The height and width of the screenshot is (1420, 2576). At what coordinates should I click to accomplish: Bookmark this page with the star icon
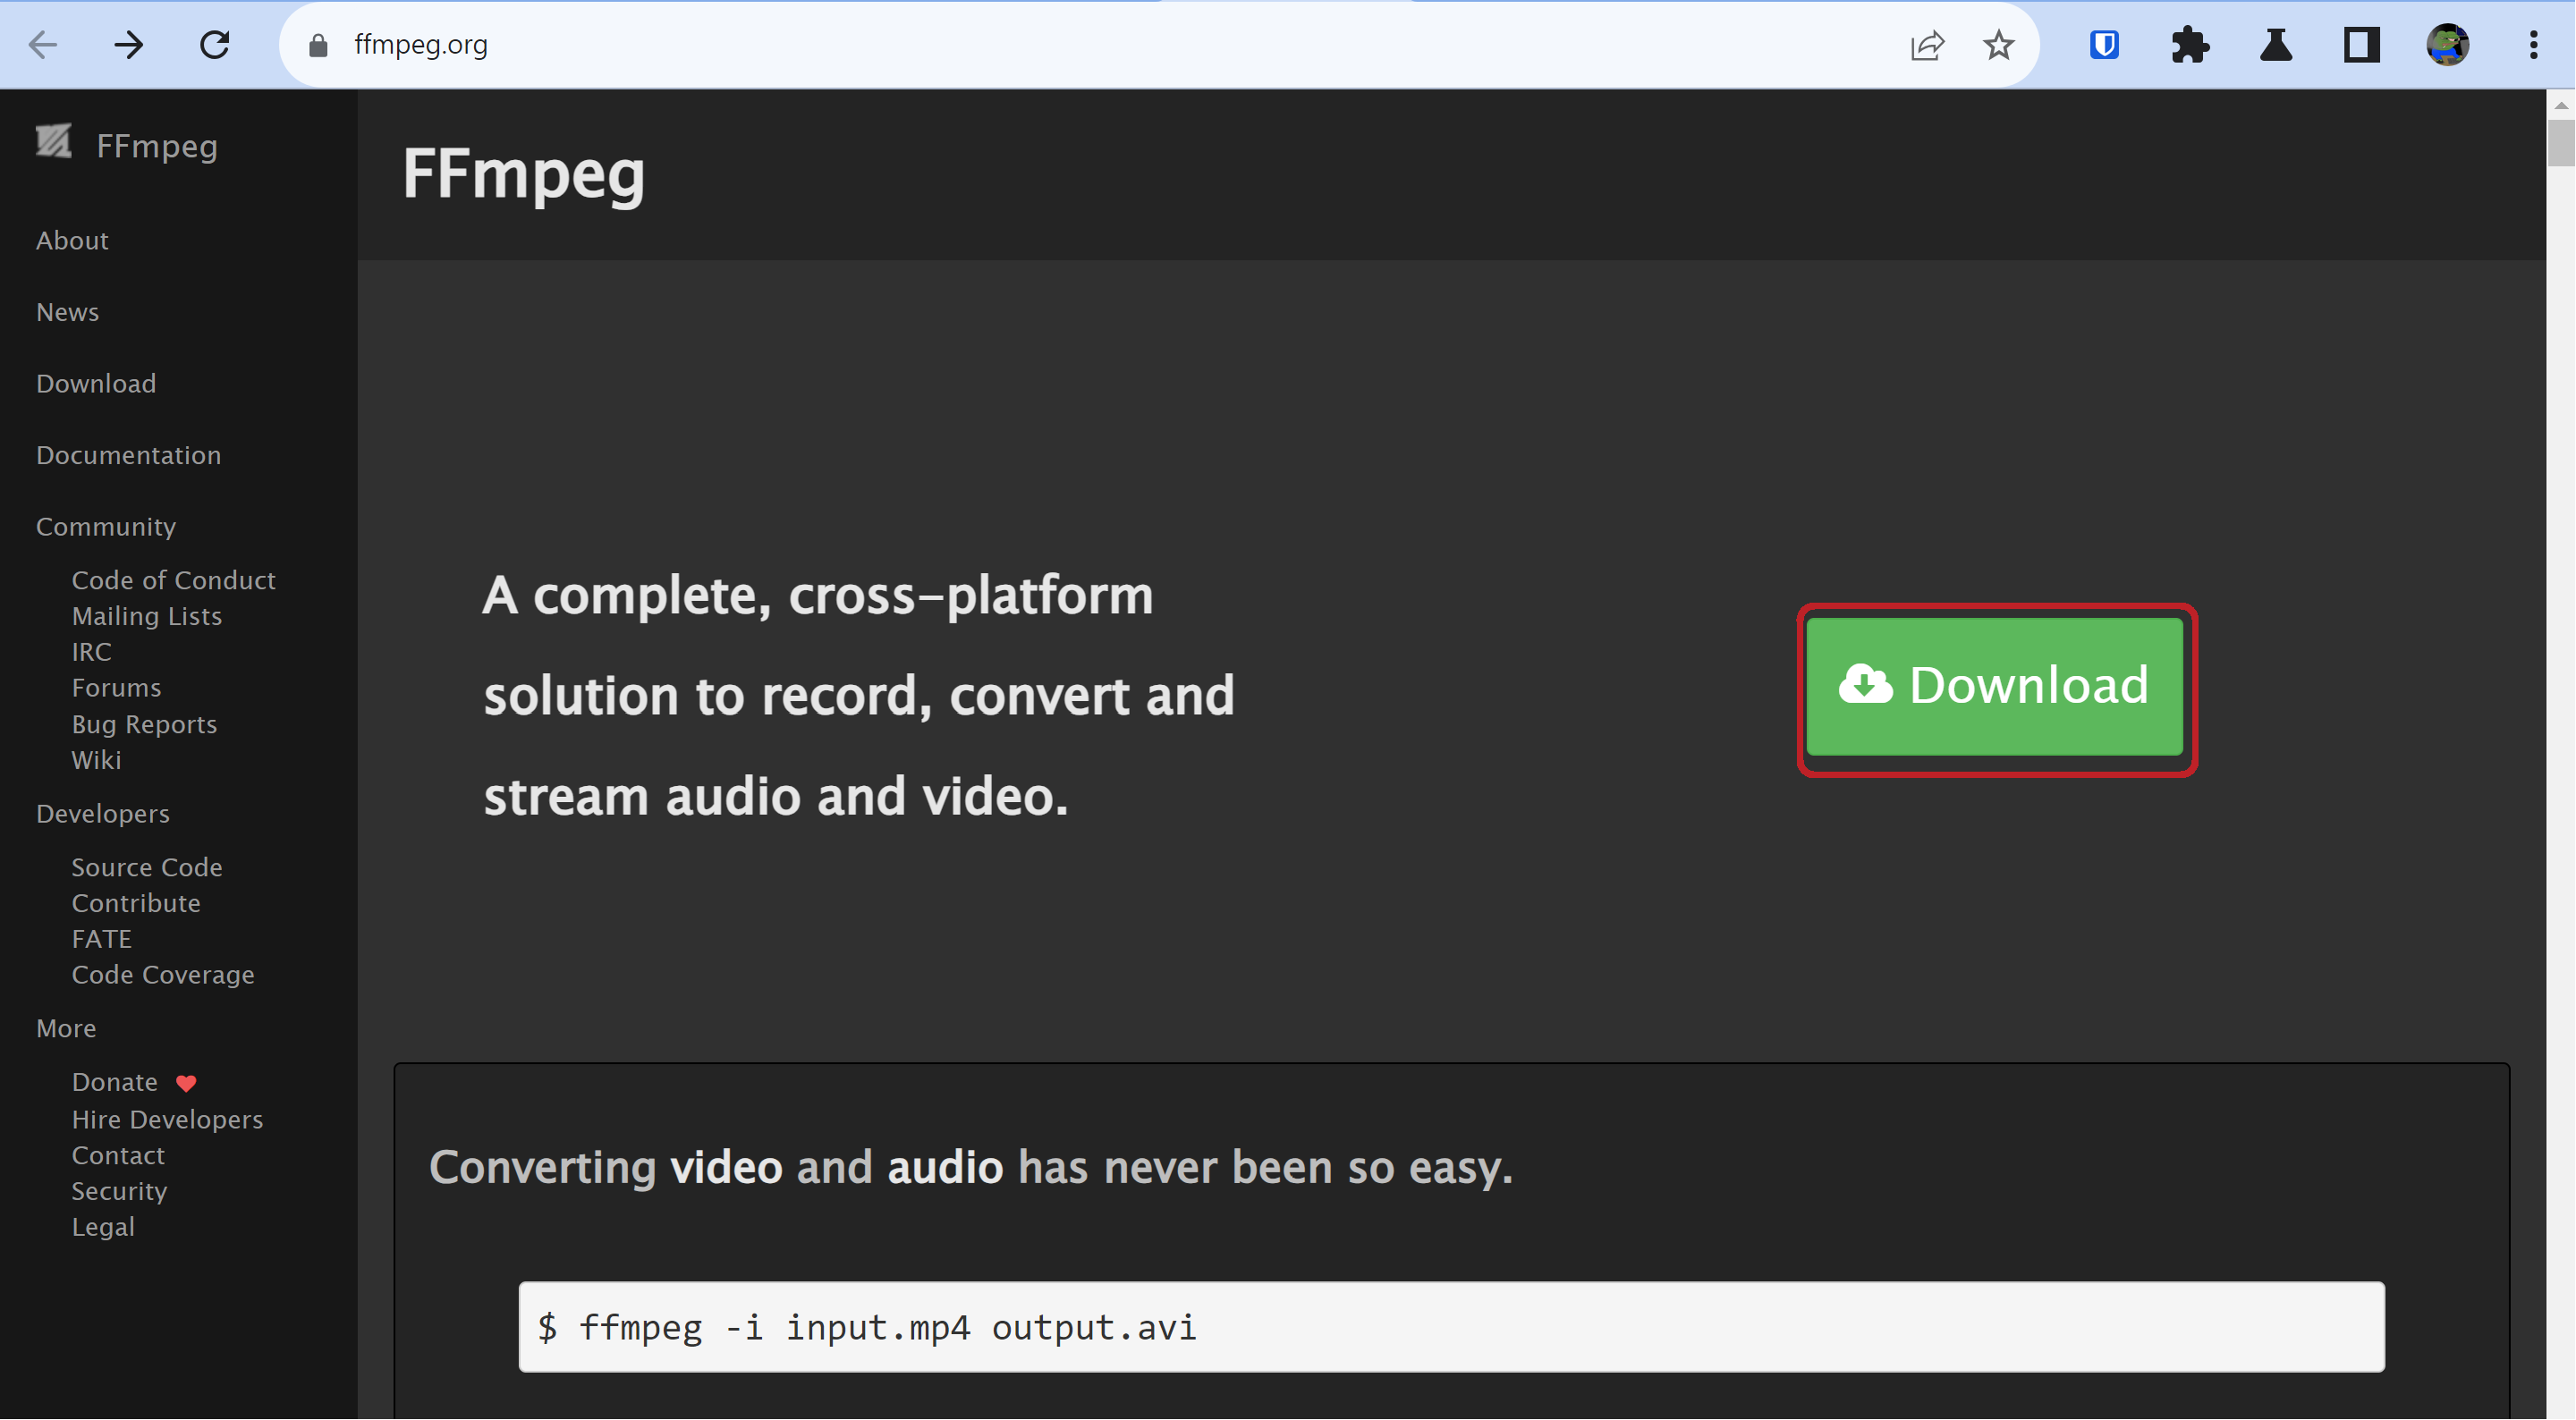[x=1998, y=45]
